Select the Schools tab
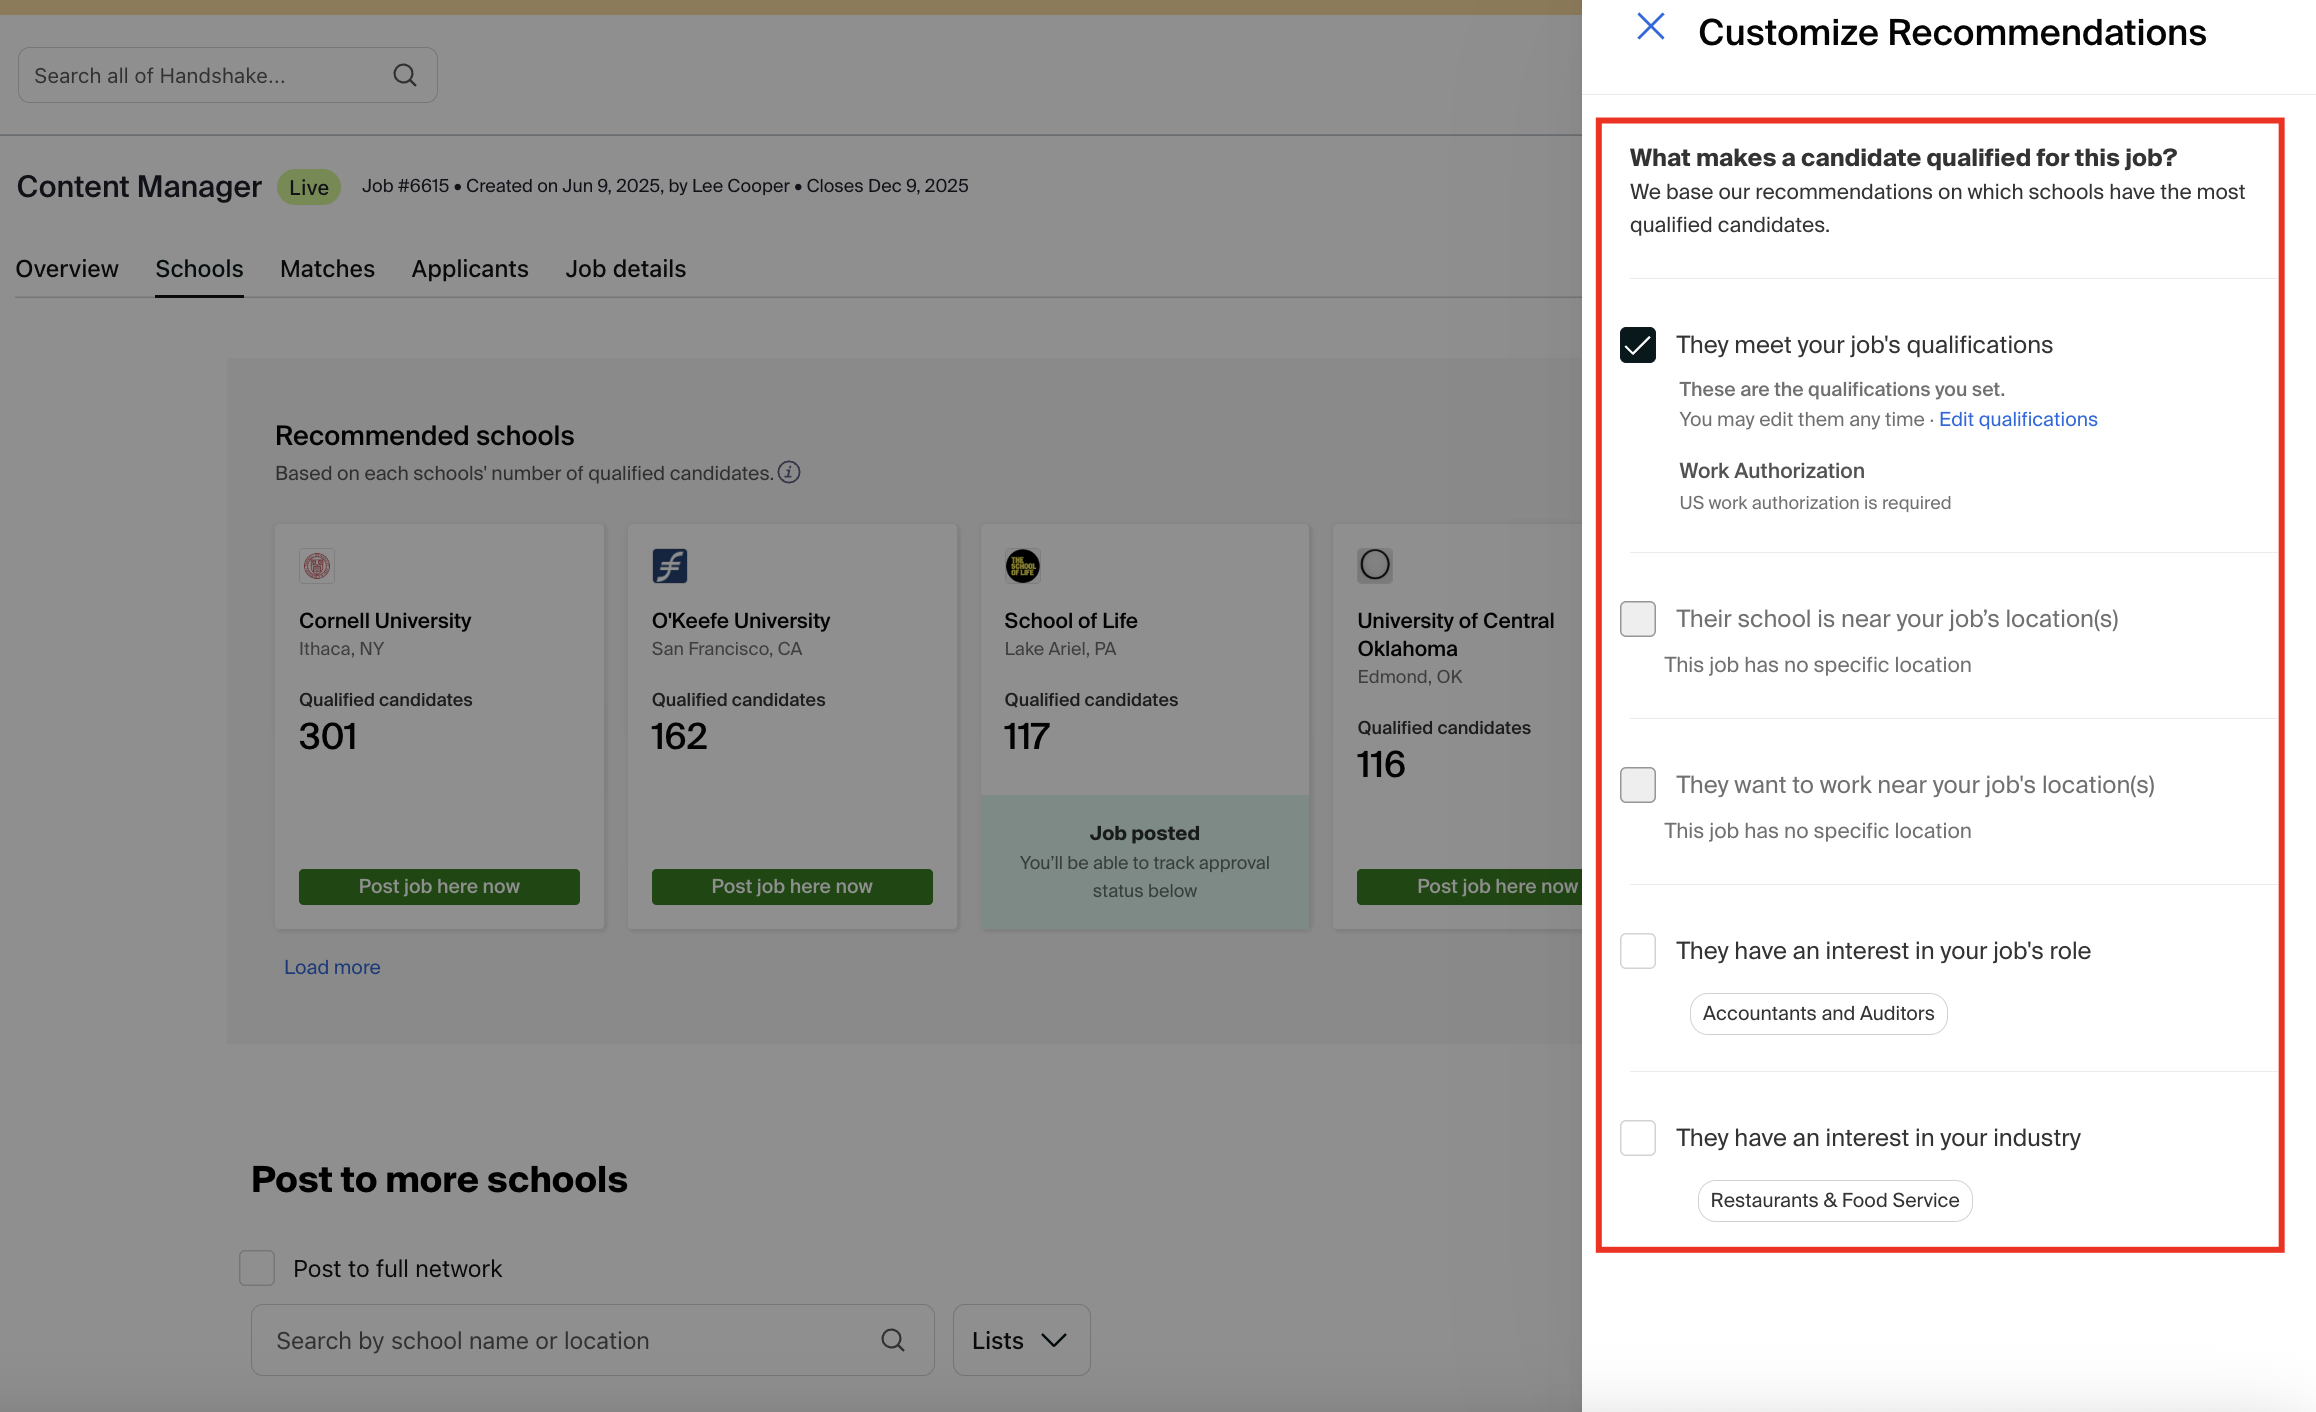The width and height of the screenshot is (2316, 1412). 199,269
